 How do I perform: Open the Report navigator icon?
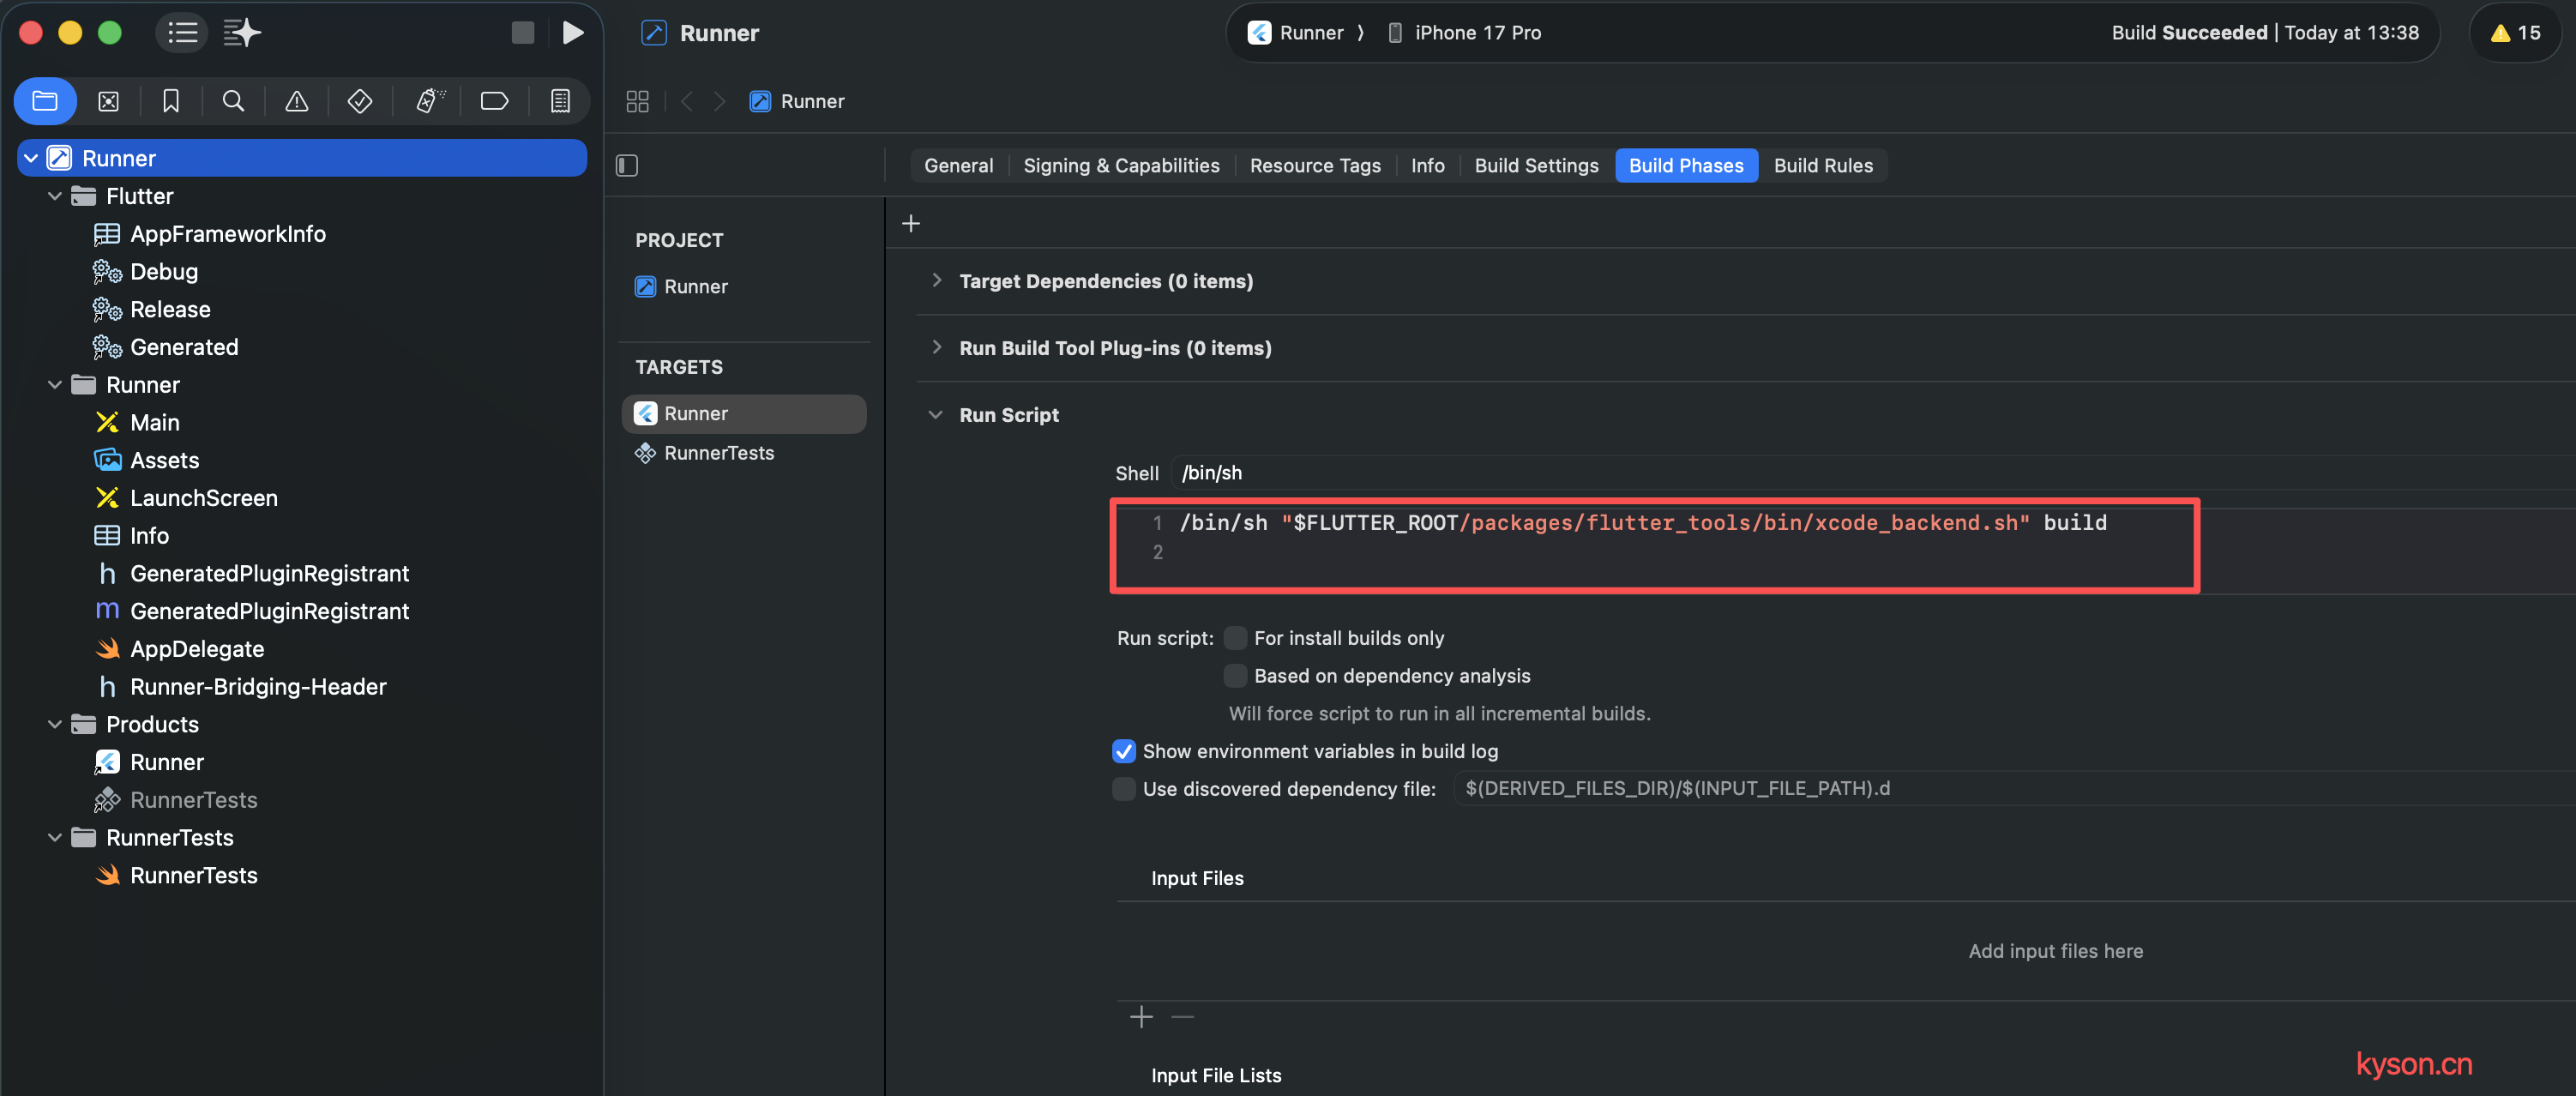click(x=560, y=101)
